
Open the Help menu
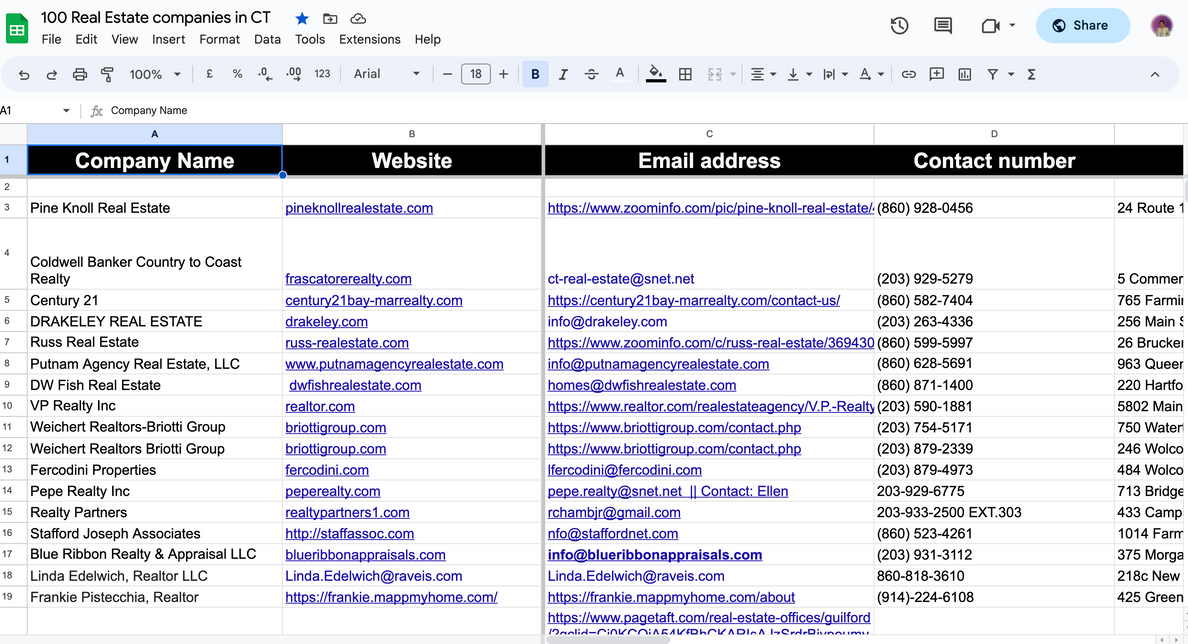(x=427, y=39)
